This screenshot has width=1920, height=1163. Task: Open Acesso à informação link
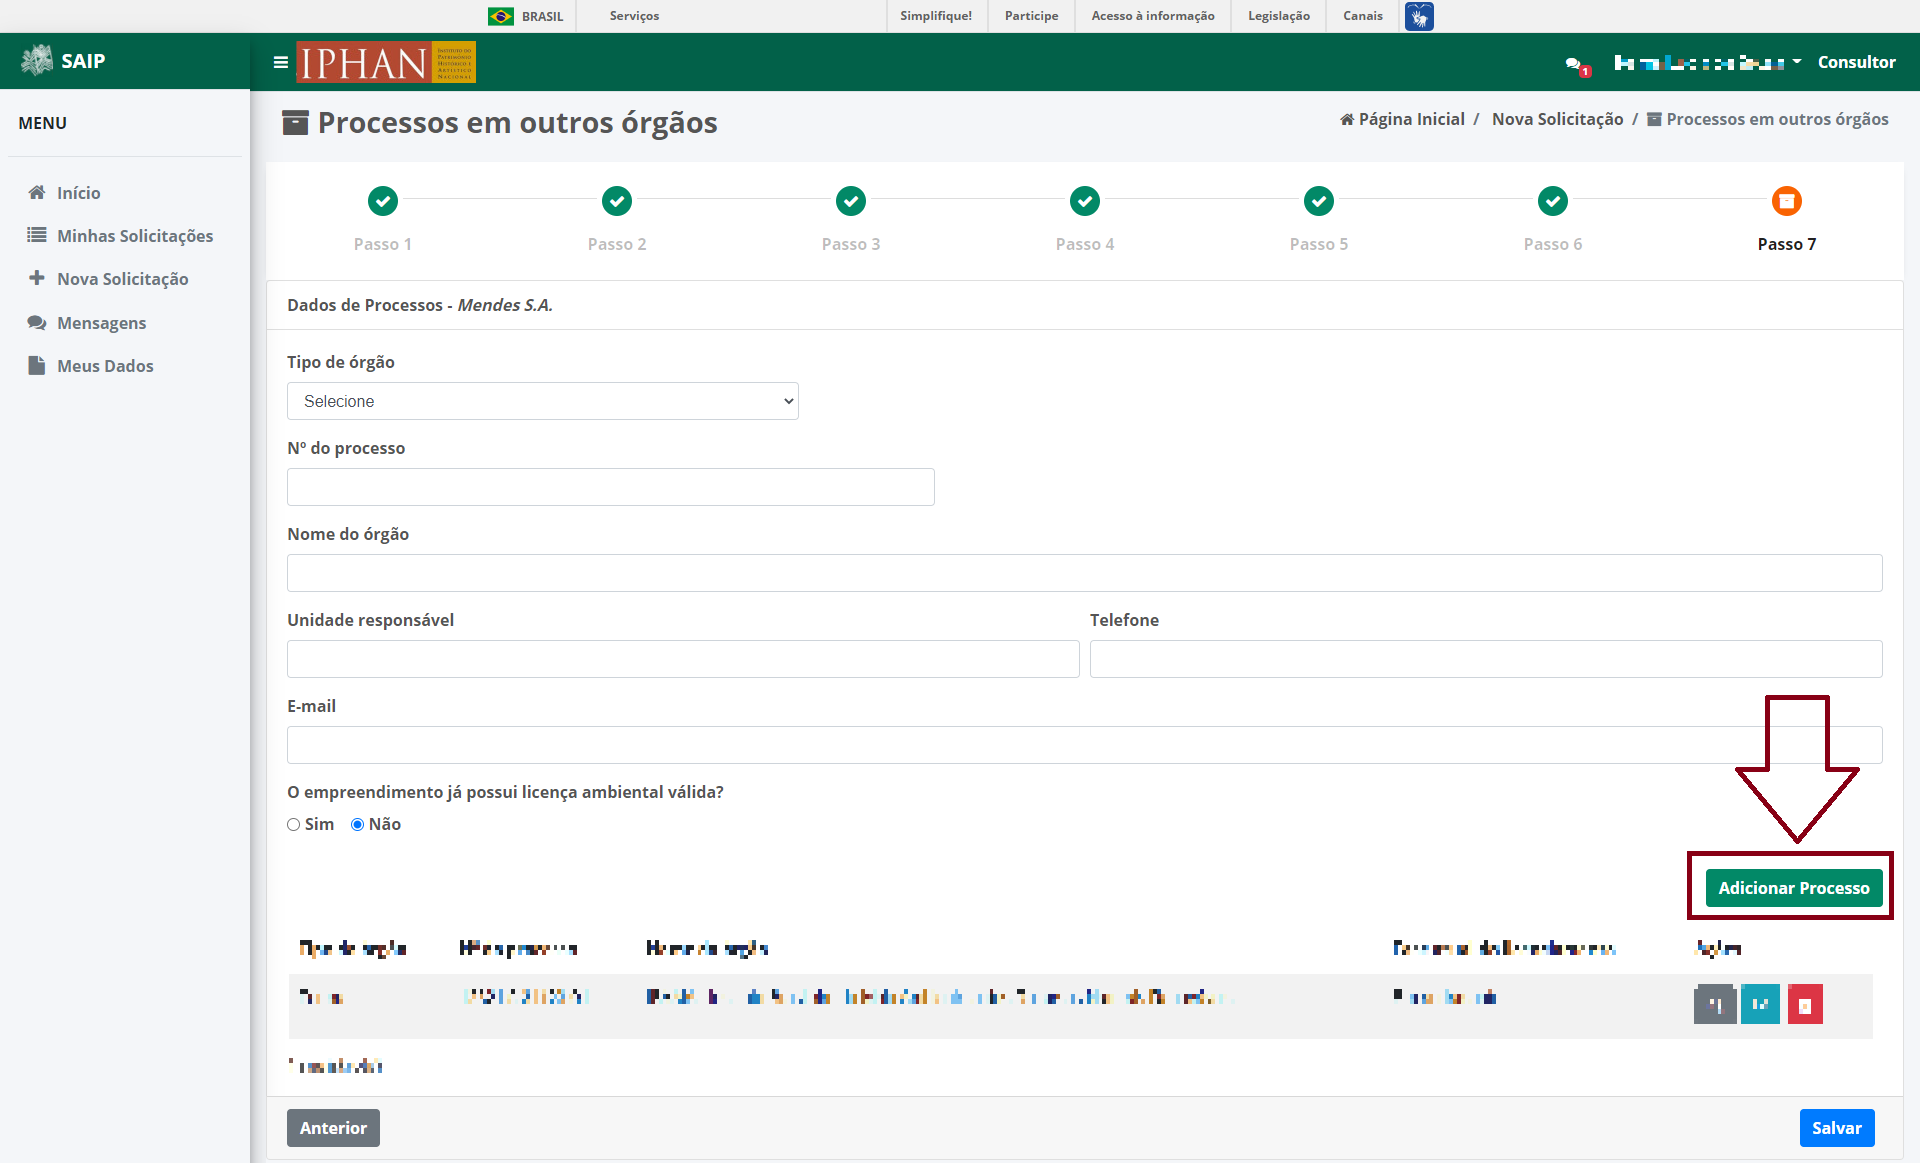click(1153, 16)
